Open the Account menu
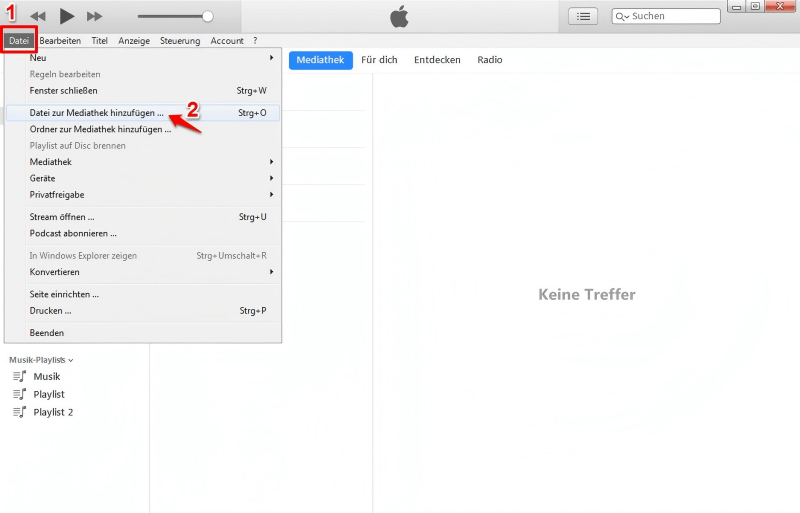This screenshot has height=513, width=800. (x=227, y=40)
